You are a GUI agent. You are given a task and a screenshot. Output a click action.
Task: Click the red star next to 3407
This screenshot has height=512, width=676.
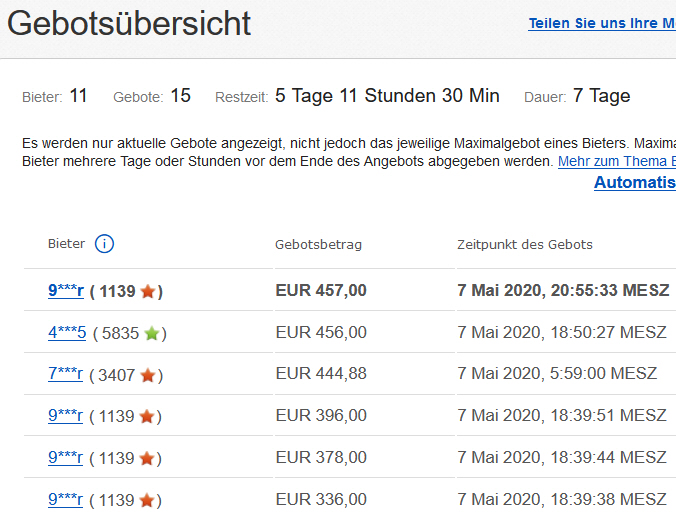148,376
